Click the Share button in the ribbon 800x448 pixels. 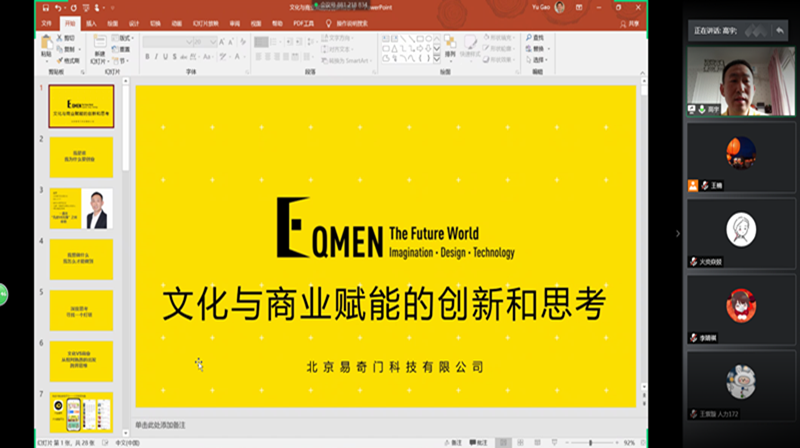628,22
